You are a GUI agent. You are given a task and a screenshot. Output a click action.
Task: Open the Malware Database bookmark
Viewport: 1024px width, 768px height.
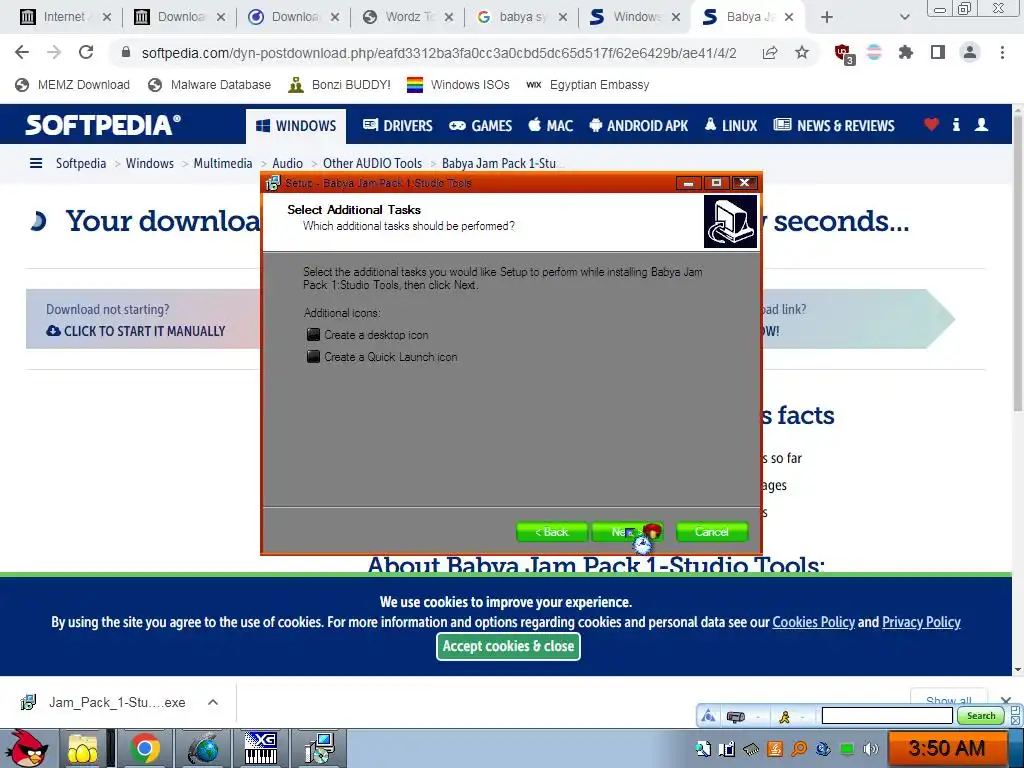click(x=209, y=85)
